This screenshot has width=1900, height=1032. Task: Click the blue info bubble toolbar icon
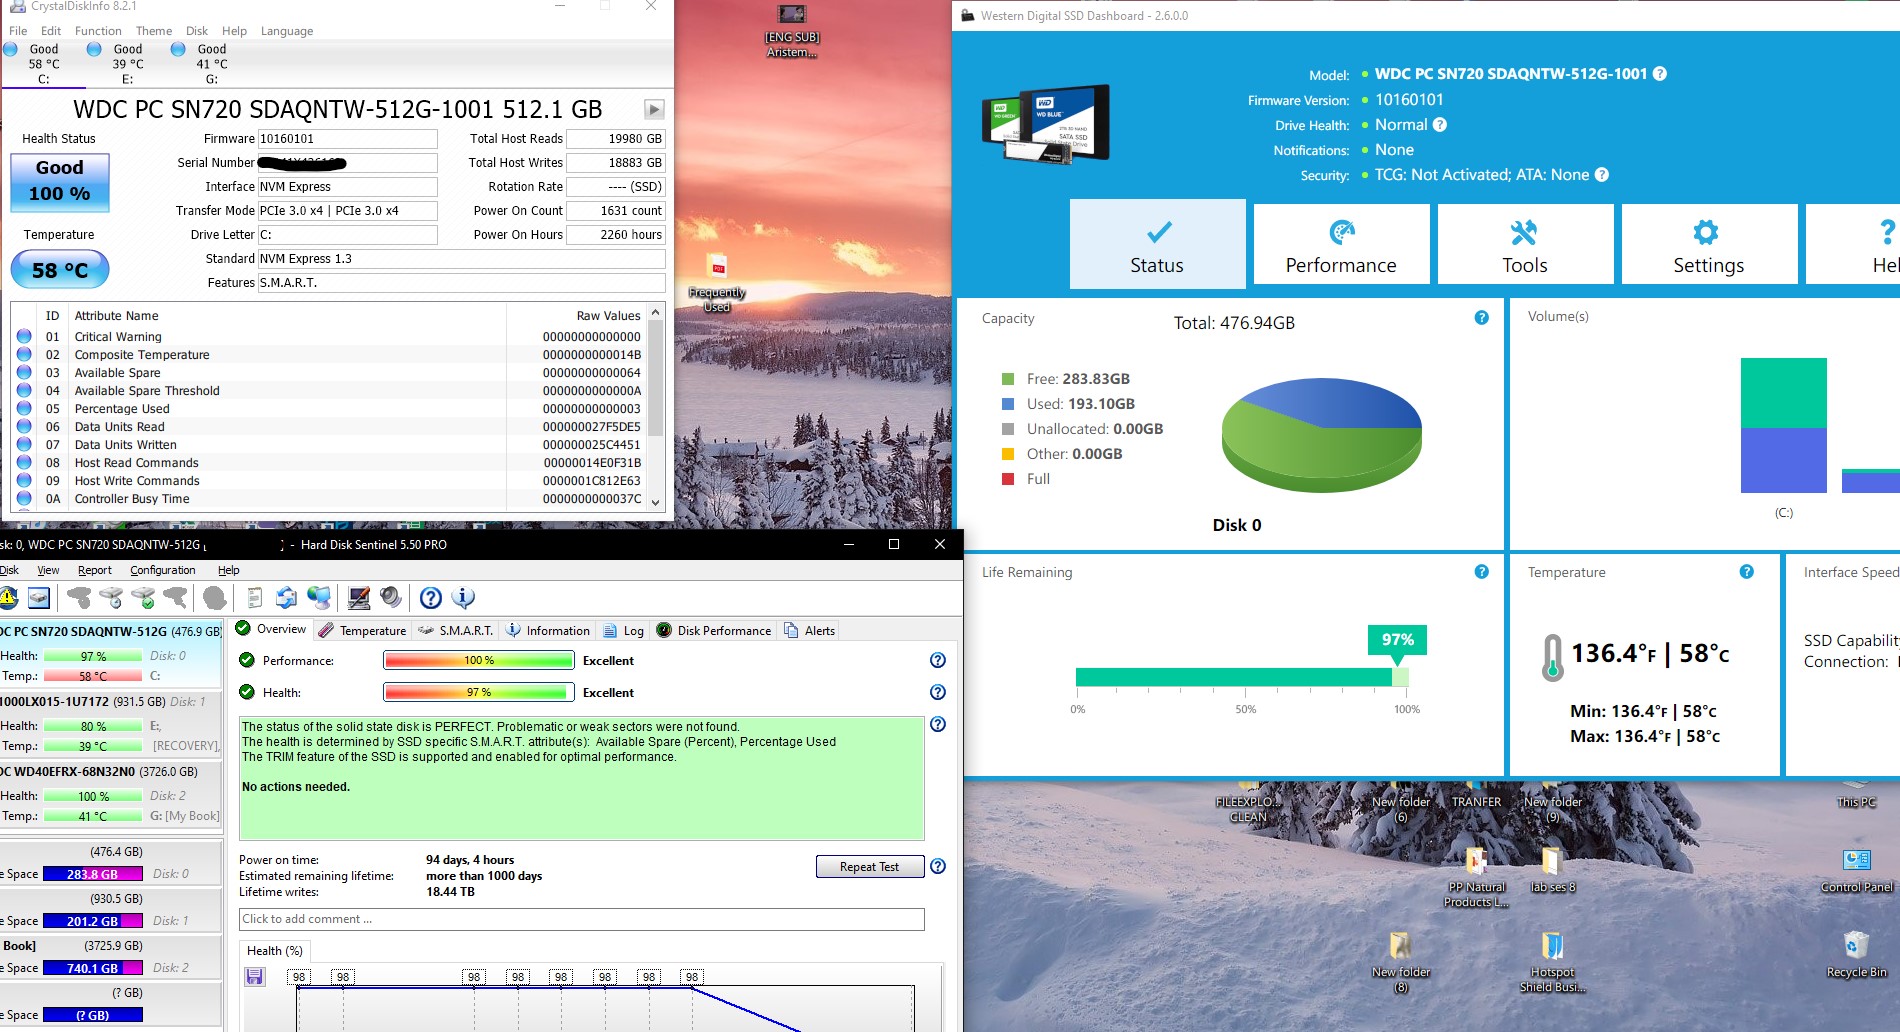click(x=463, y=598)
